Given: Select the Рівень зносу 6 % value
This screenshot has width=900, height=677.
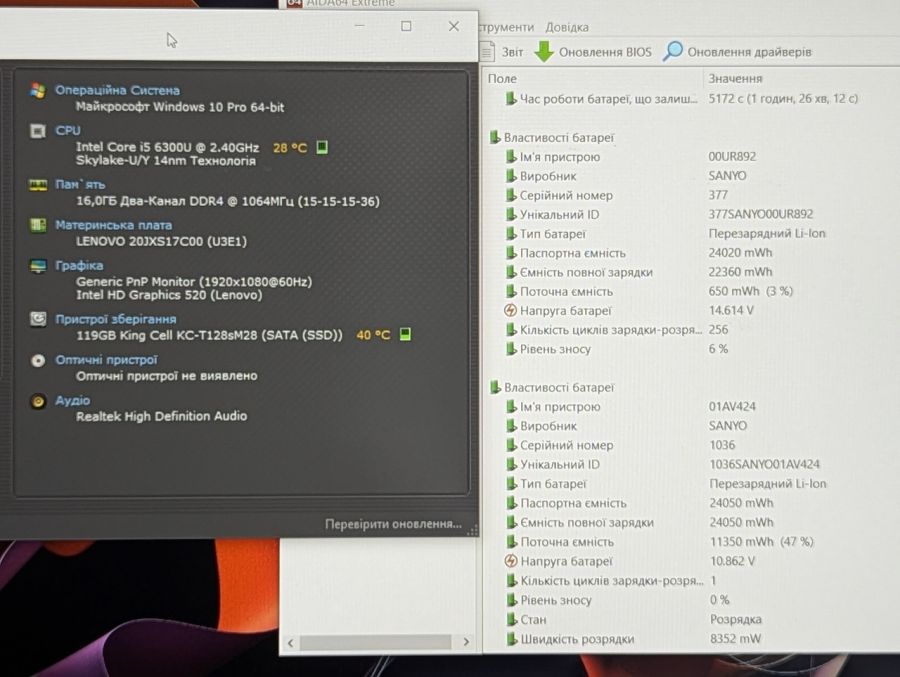Looking at the screenshot, I should point(718,349).
